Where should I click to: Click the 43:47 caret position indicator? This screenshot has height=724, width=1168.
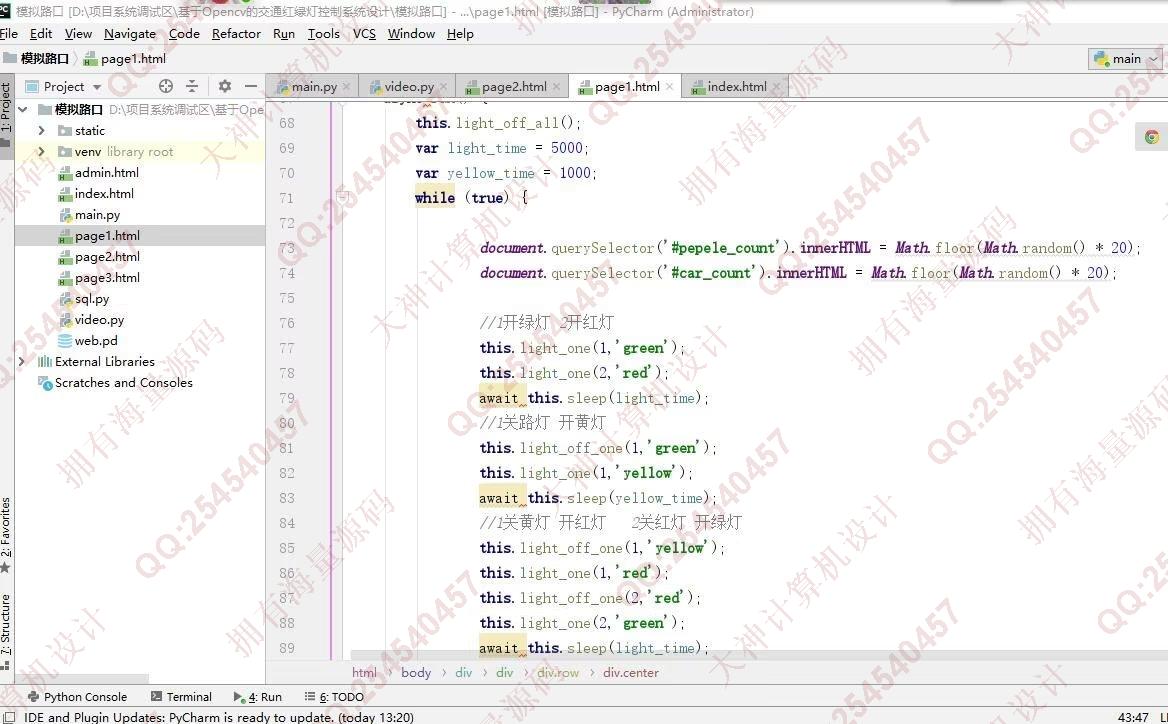point(1133,717)
